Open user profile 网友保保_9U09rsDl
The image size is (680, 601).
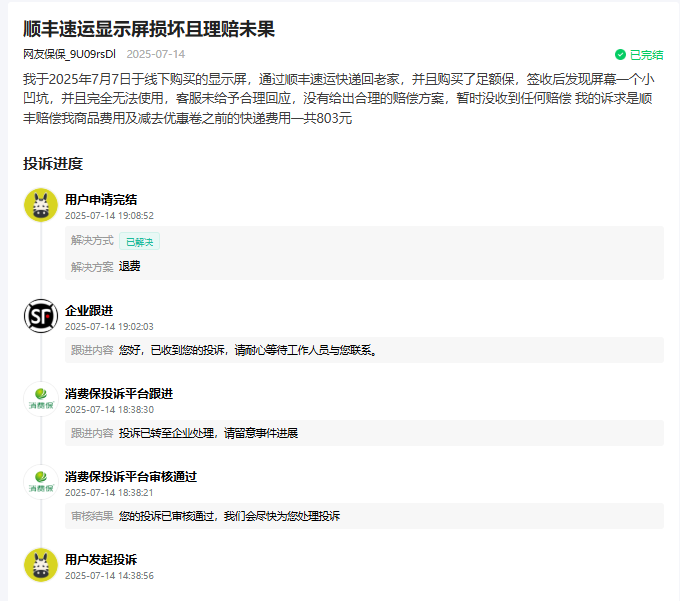point(69,54)
